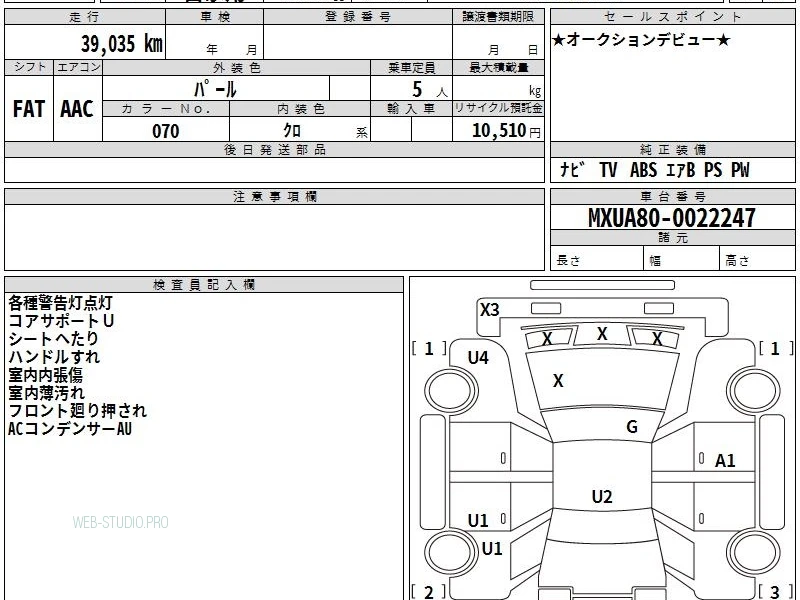Click the G mark on the windshield
800x600 pixels.
point(632,427)
